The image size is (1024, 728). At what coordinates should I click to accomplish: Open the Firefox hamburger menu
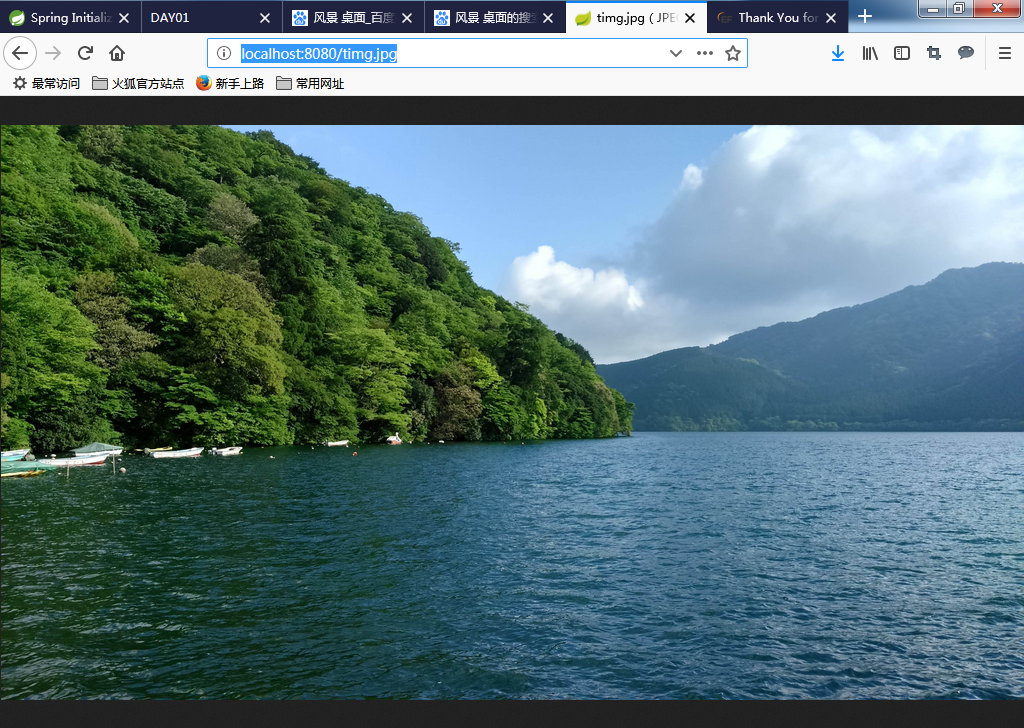[x=1005, y=53]
